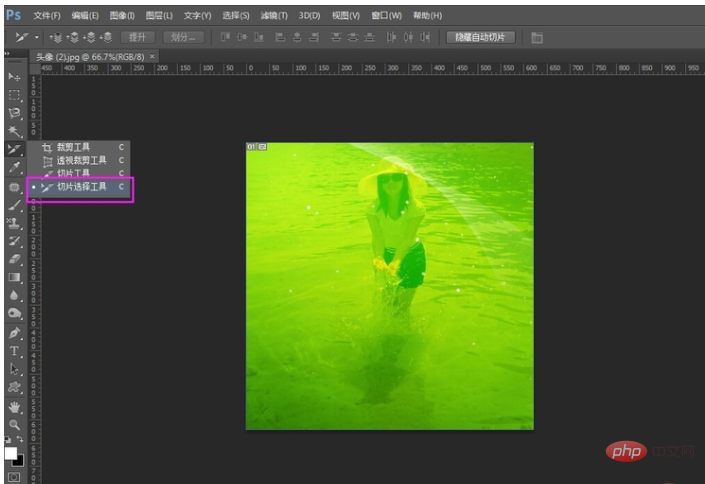Select the Rectangular Marquee tool

pos(14,95)
